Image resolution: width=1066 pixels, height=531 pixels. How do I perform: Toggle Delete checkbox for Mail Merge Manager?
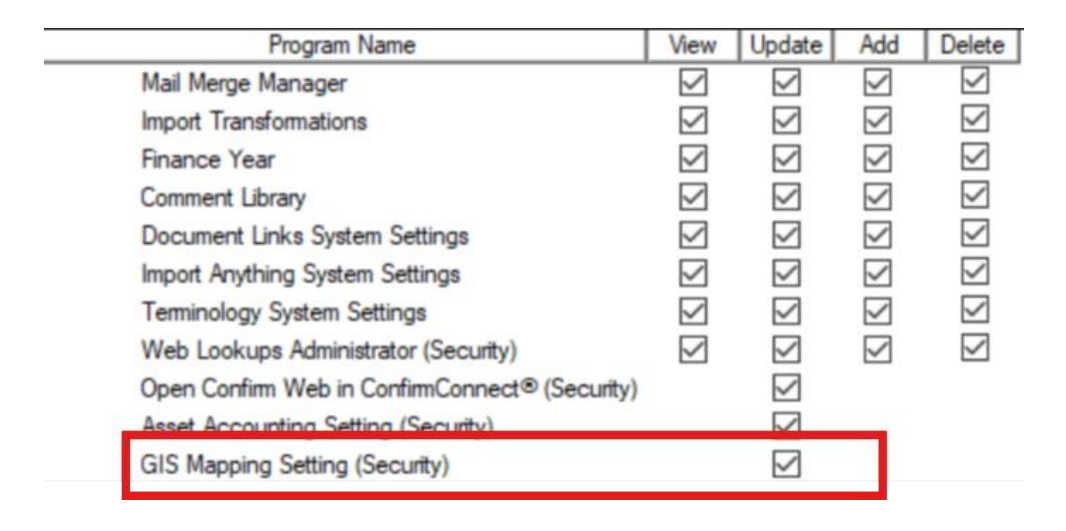974,84
